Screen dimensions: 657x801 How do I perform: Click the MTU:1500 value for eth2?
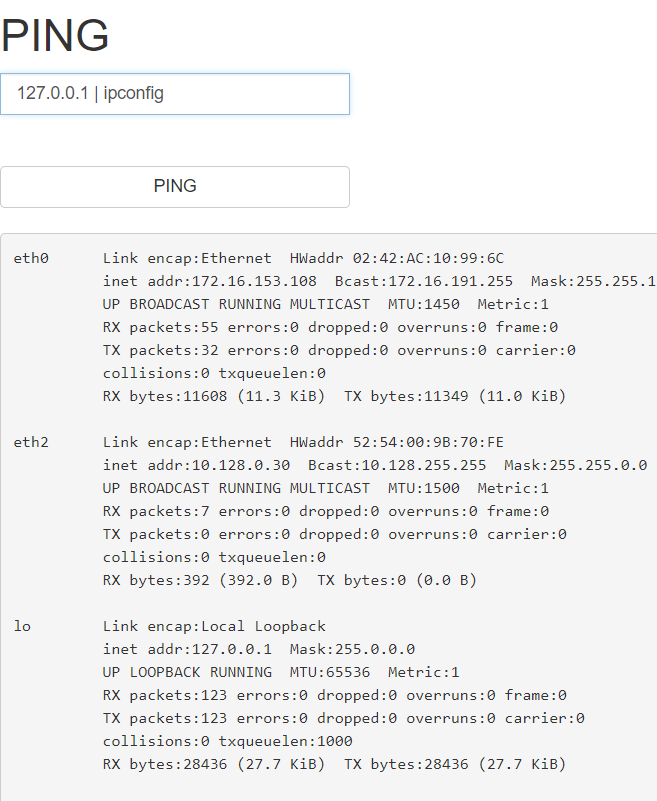(x=424, y=488)
